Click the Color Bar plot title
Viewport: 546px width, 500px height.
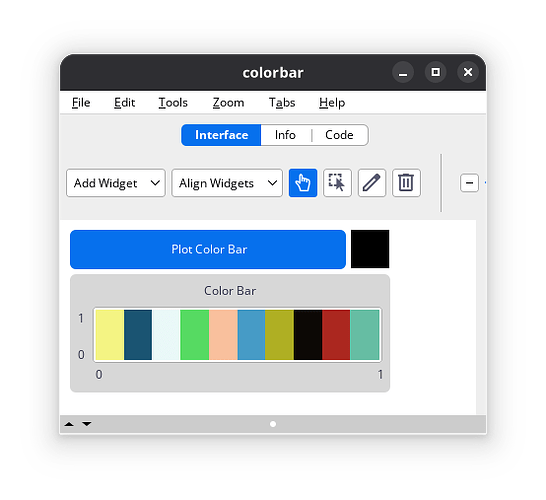pos(230,291)
